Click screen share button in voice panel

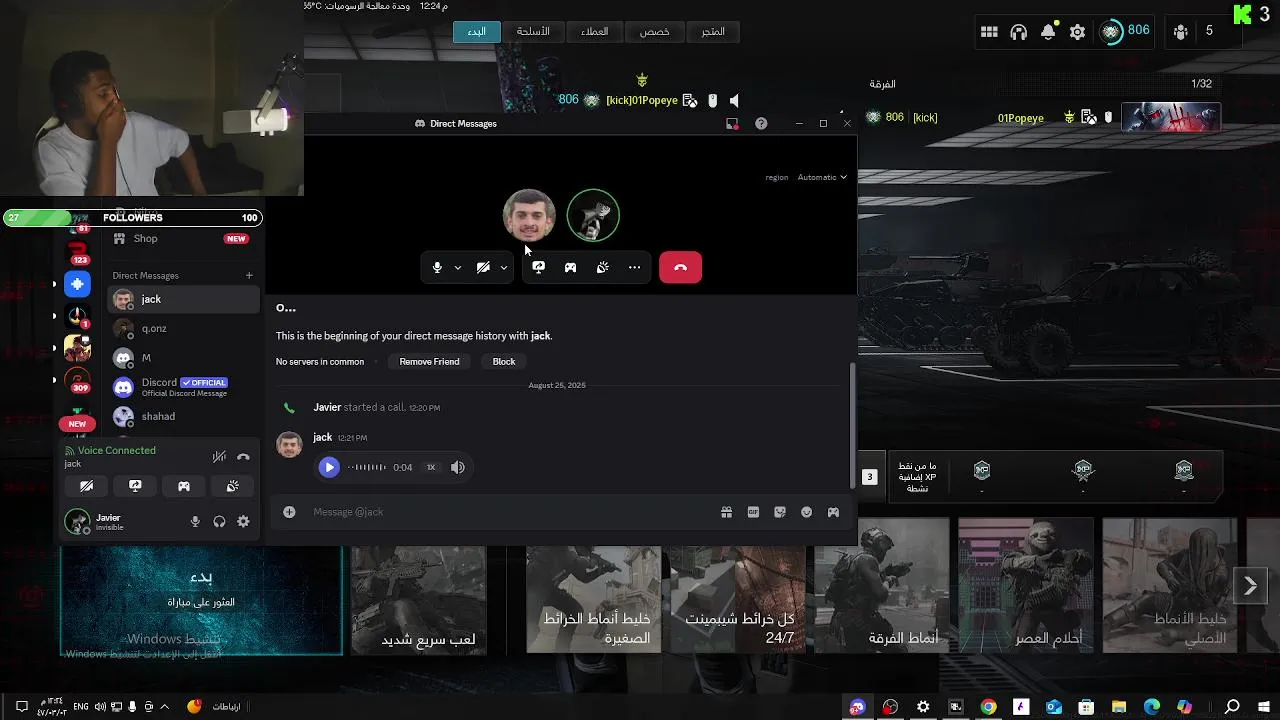(x=135, y=486)
